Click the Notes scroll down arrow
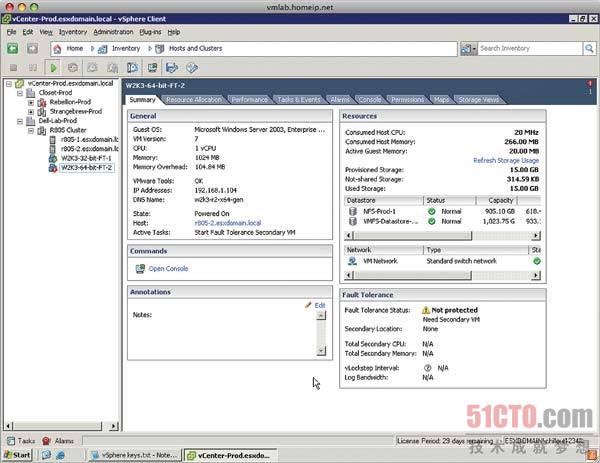The image size is (600, 463). point(321,351)
